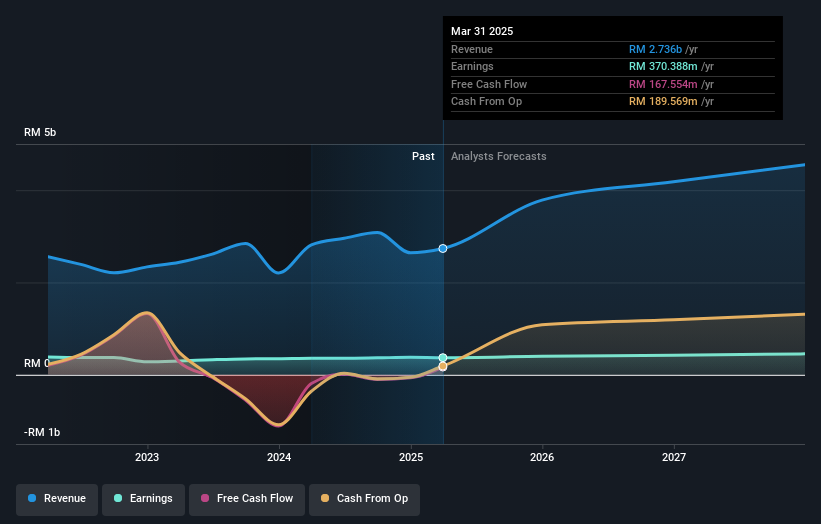Select the 2026 x-axis label
Screen dimensions: 821x524
click(542, 457)
